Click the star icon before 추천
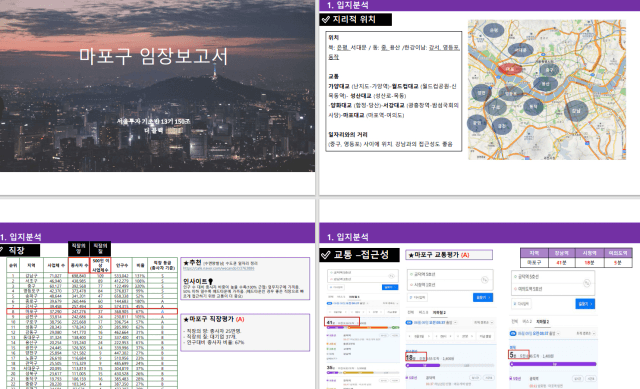Image resolution: width=640 pixels, height=389 pixels. pyautogui.click(x=186, y=262)
